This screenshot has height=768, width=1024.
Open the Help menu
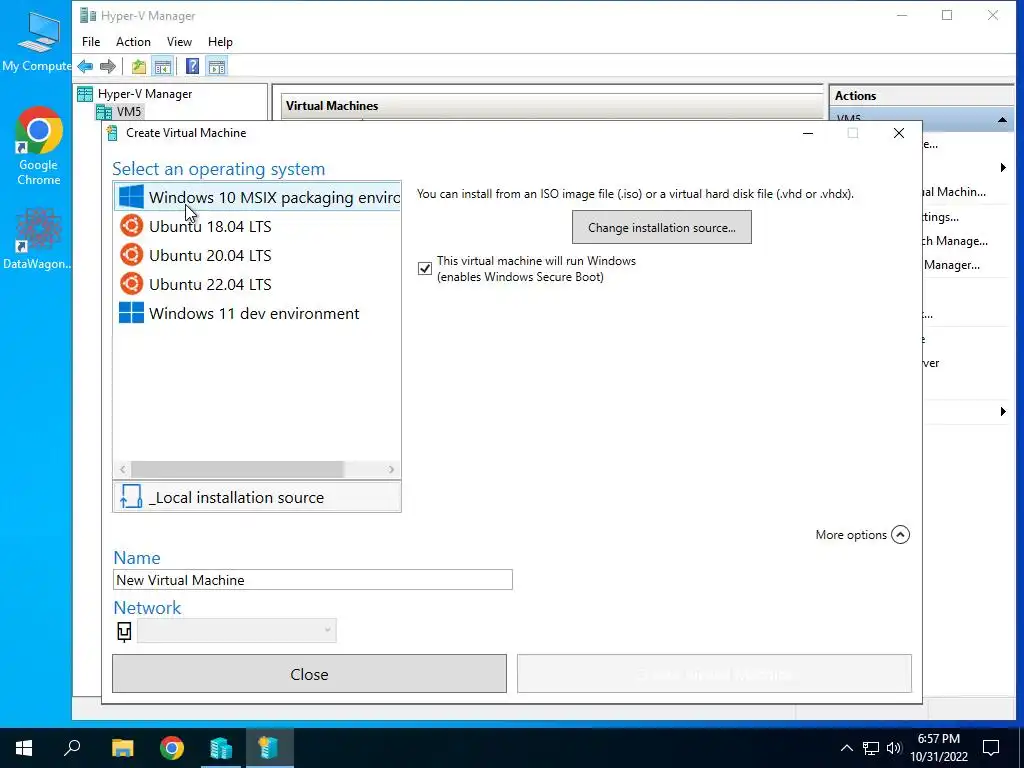pyautogui.click(x=220, y=42)
